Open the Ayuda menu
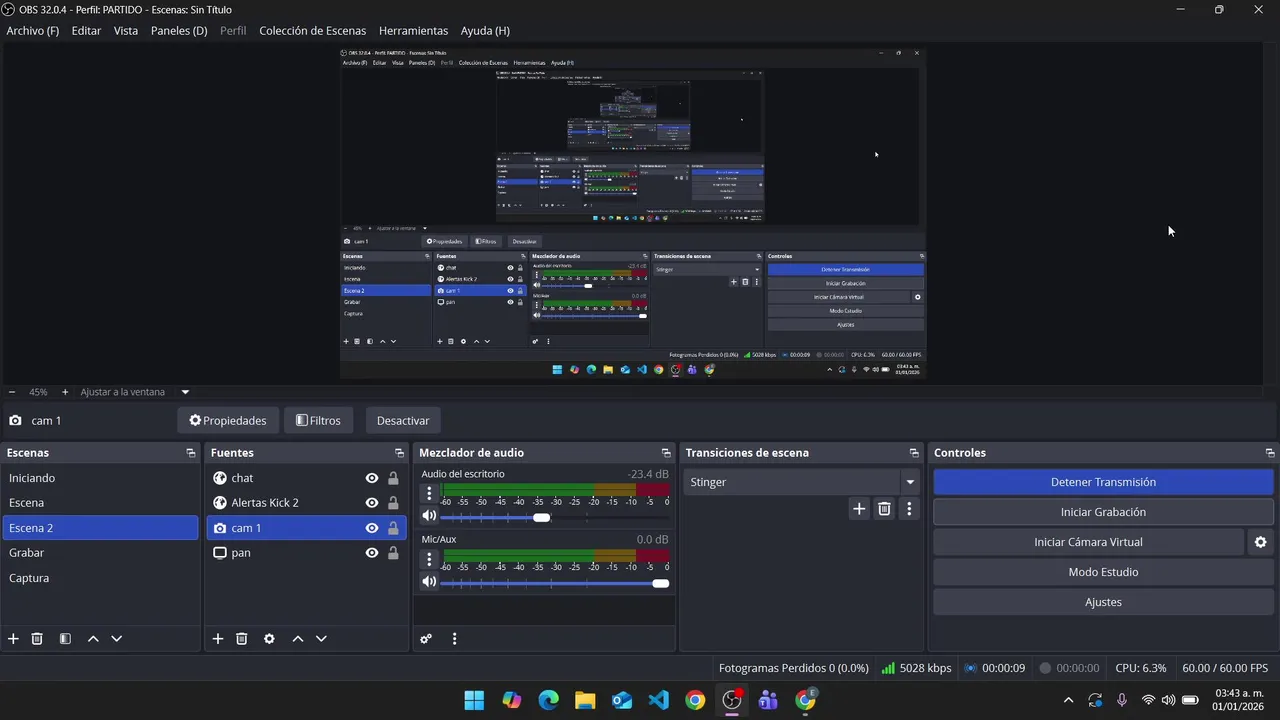 (x=485, y=31)
